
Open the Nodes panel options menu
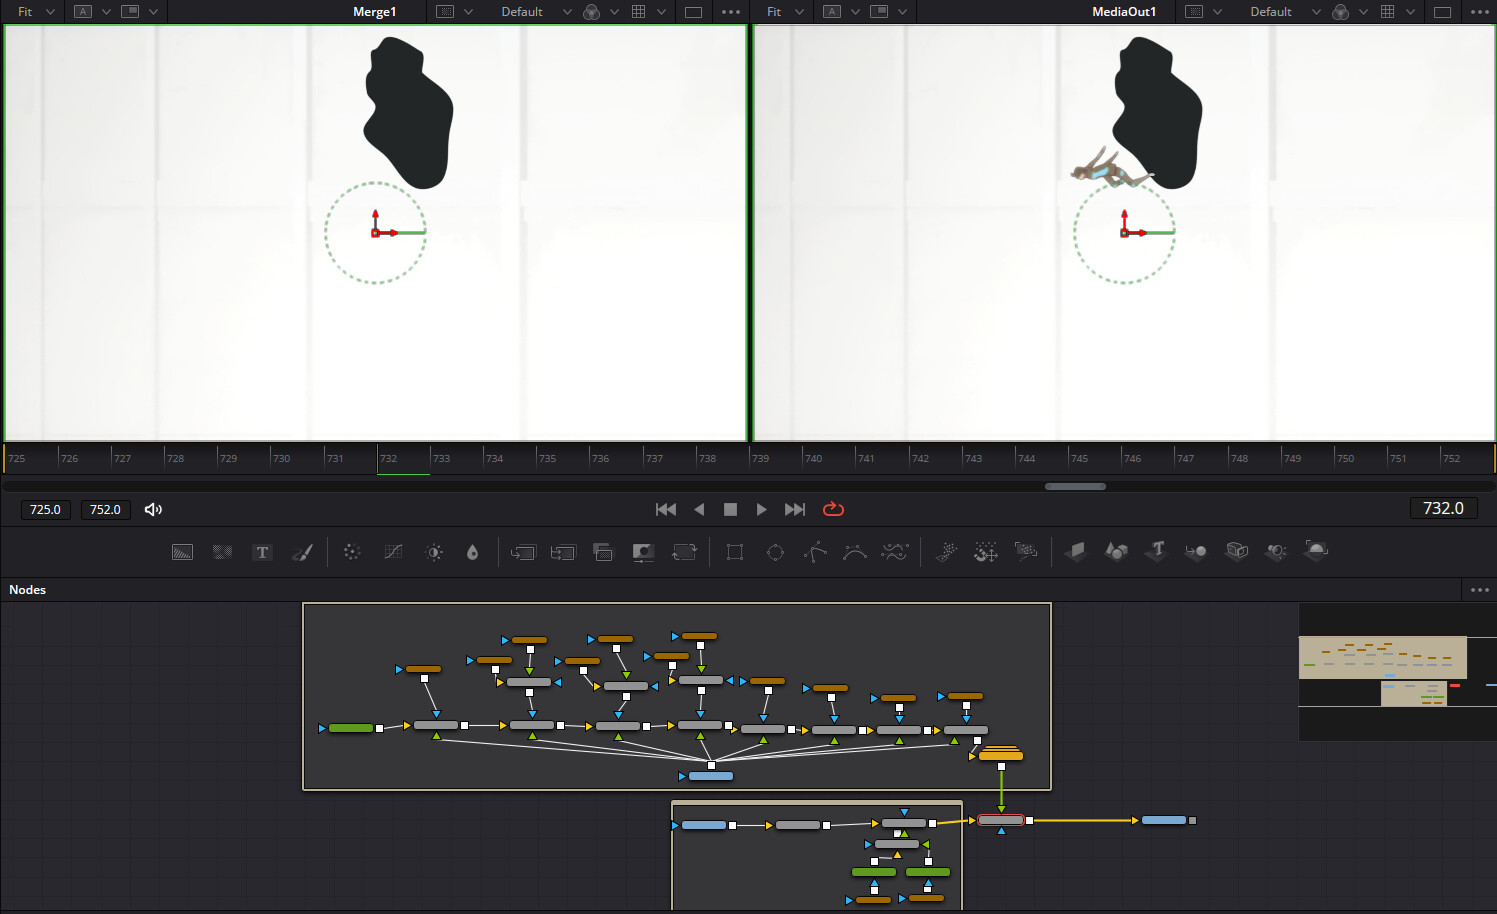point(1479,590)
